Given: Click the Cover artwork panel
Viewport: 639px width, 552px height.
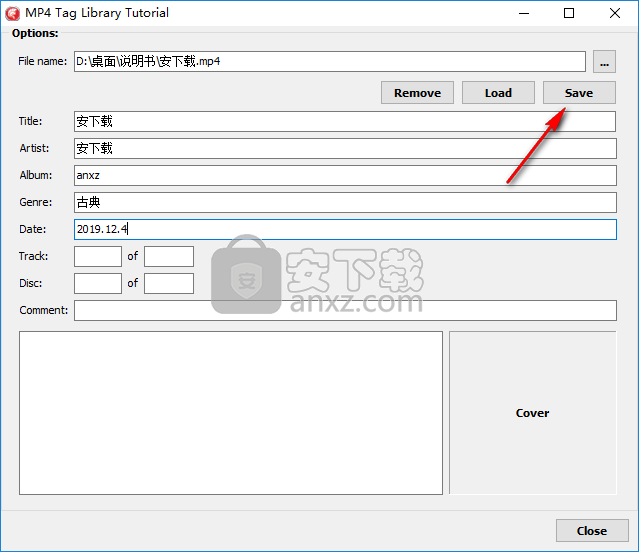Looking at the screenshot, I should [x=532, y=412].
